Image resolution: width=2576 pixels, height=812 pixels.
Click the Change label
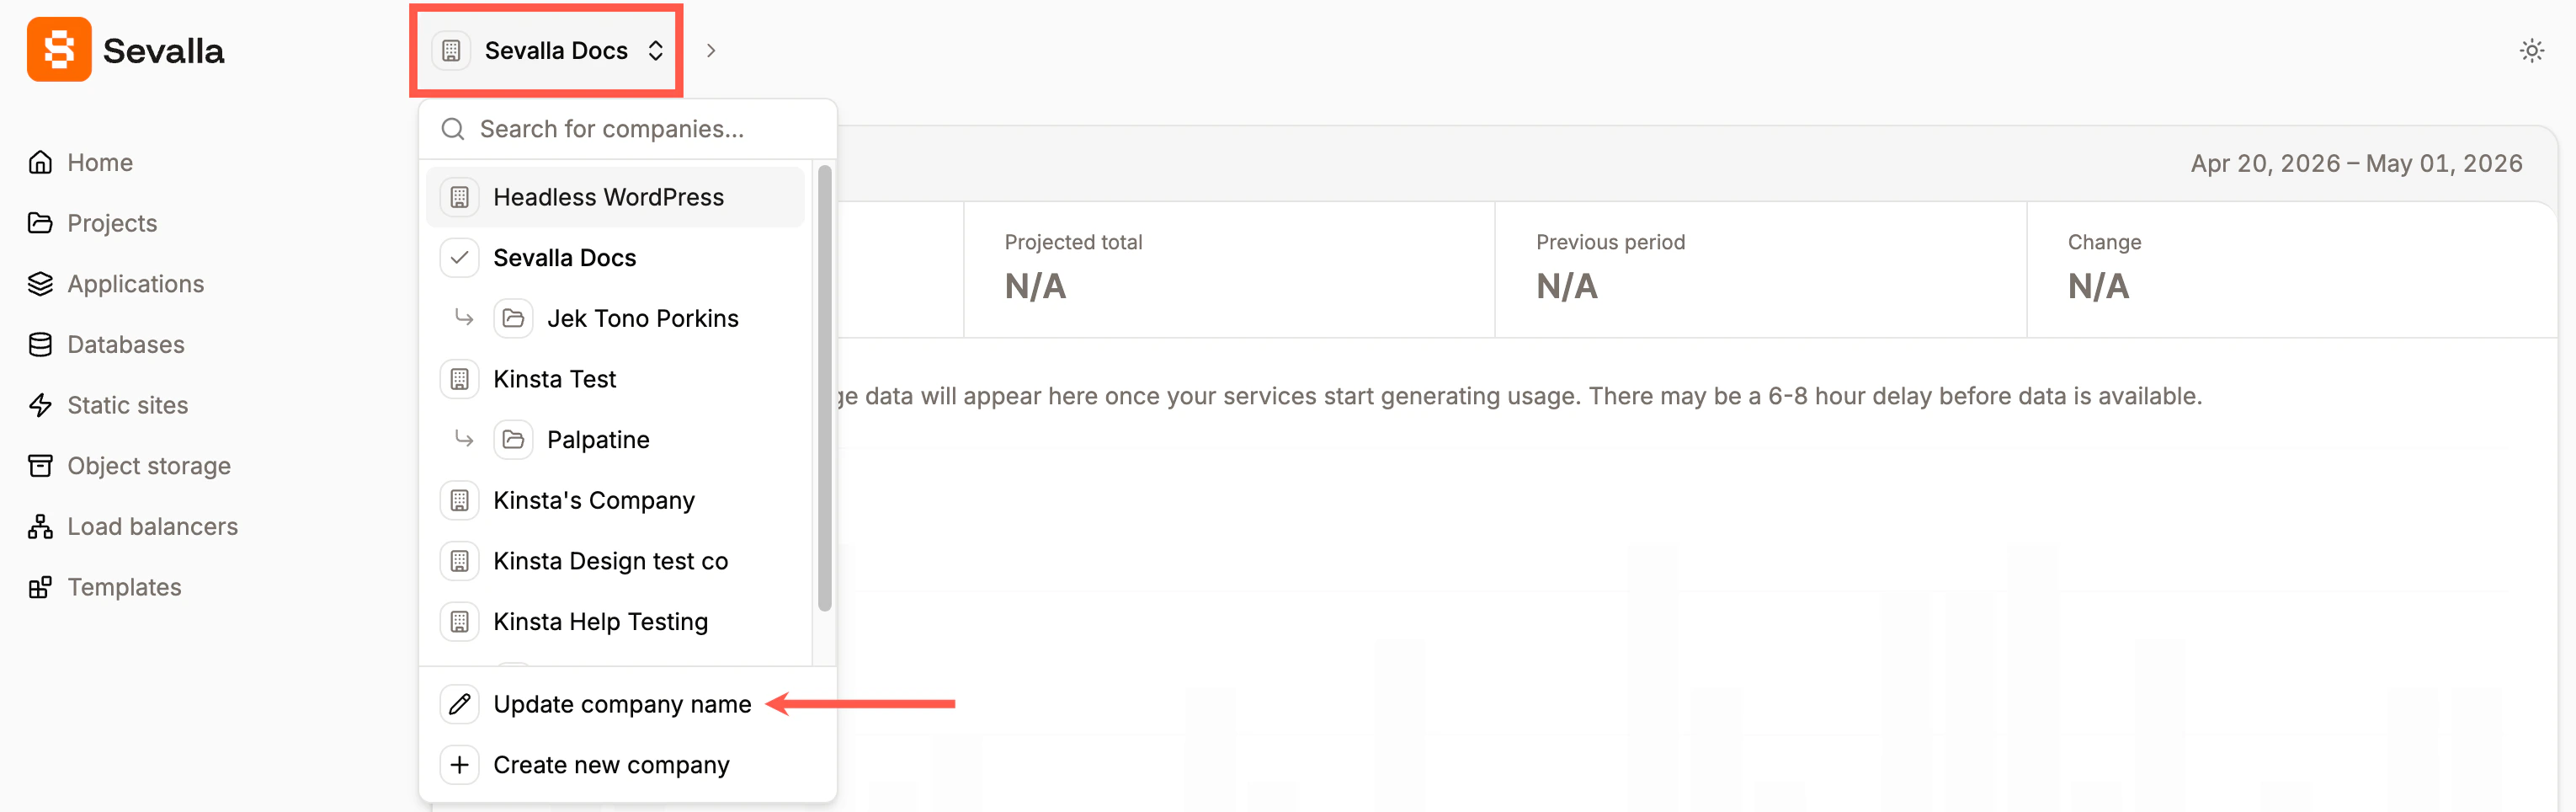2104,242
